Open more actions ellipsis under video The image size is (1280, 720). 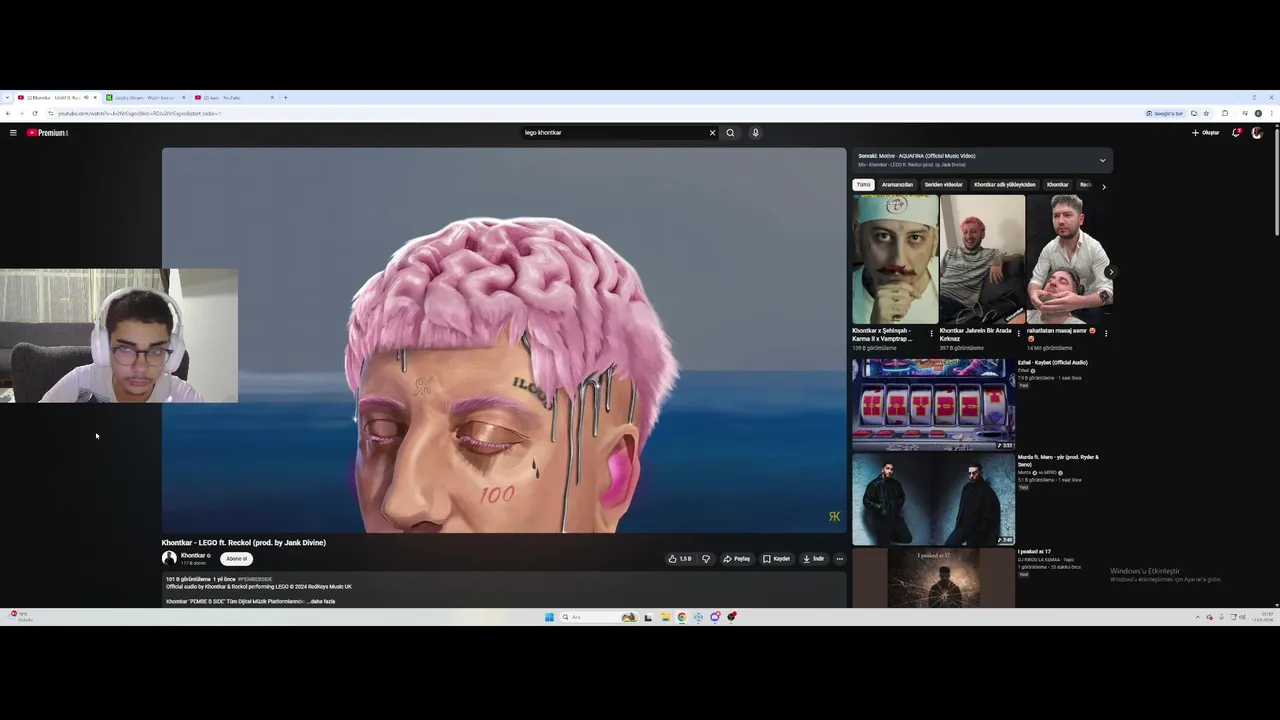pos(839,559)
